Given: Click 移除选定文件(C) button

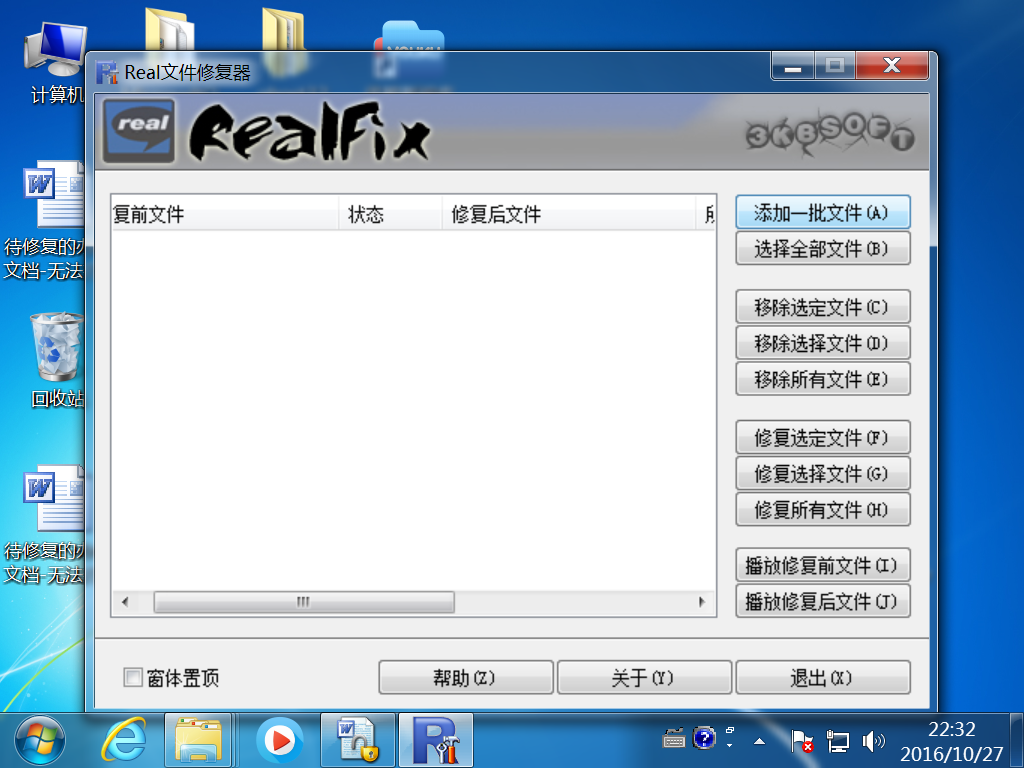Looking at the screenshot, I should pos(823,307).
